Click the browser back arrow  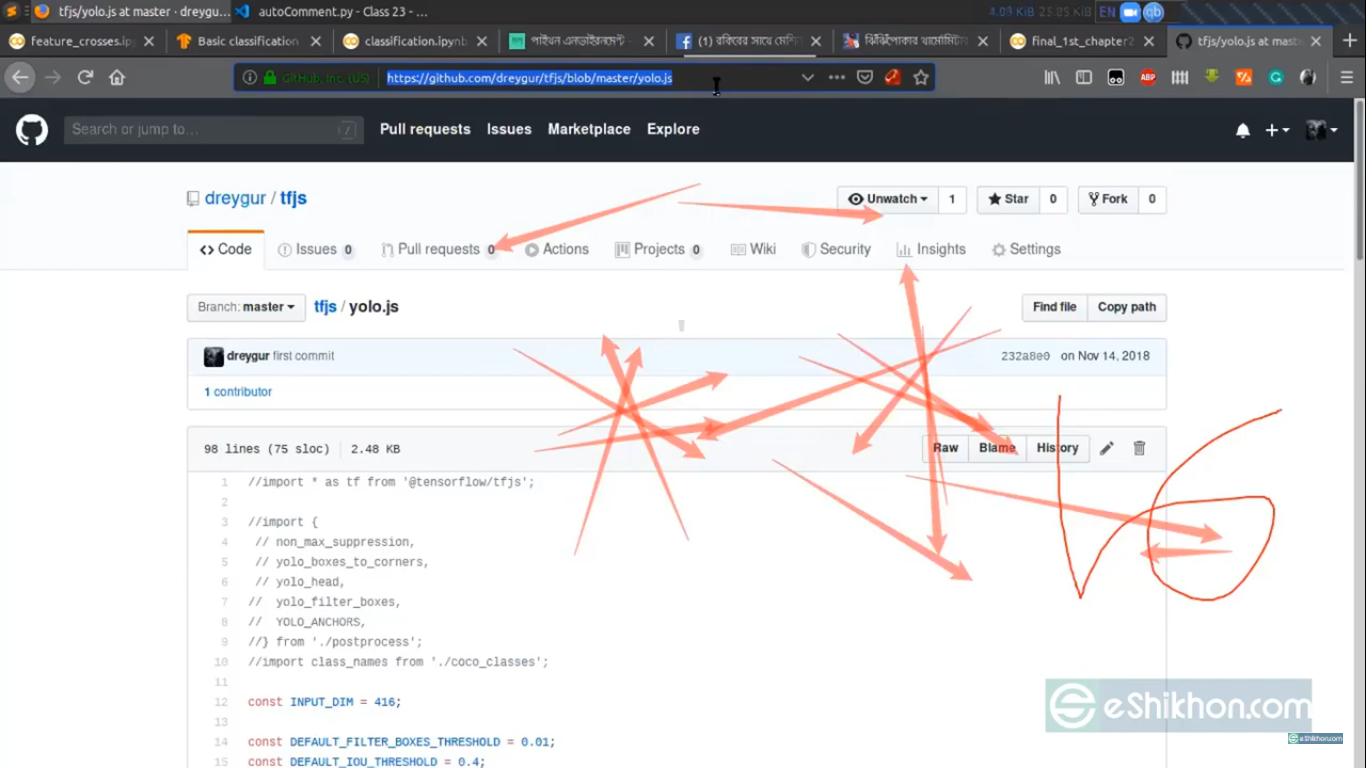(20, 77)
